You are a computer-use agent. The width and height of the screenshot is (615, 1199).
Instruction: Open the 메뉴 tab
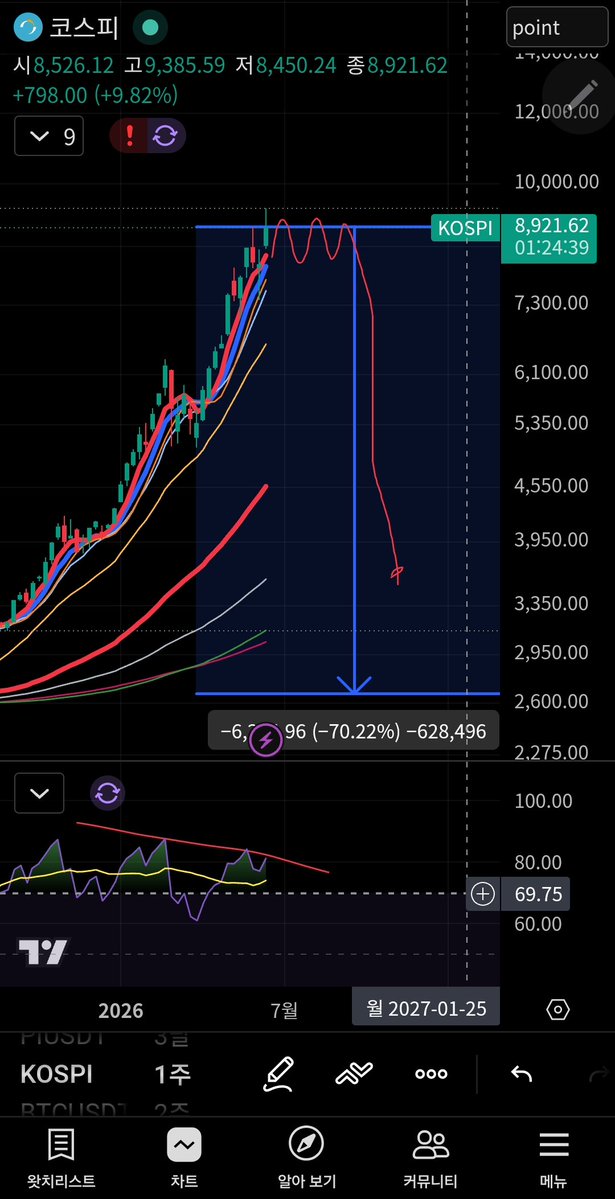pos(554,1158)
